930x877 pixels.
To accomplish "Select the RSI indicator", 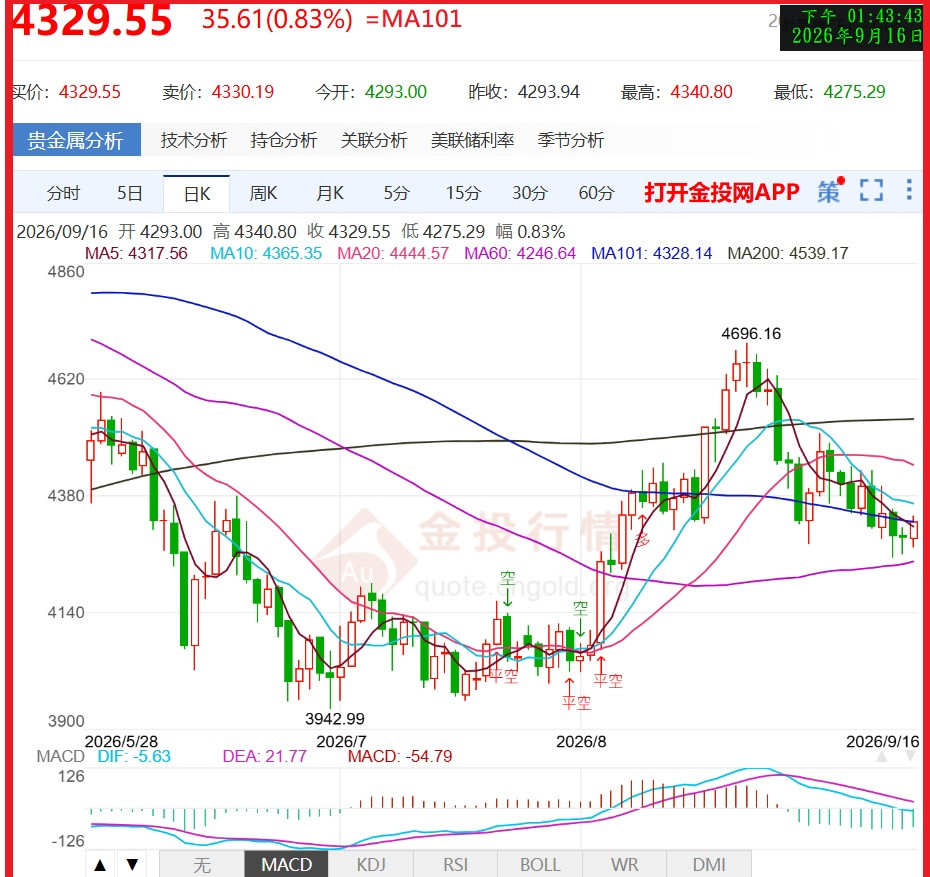I will click(456, 865).
